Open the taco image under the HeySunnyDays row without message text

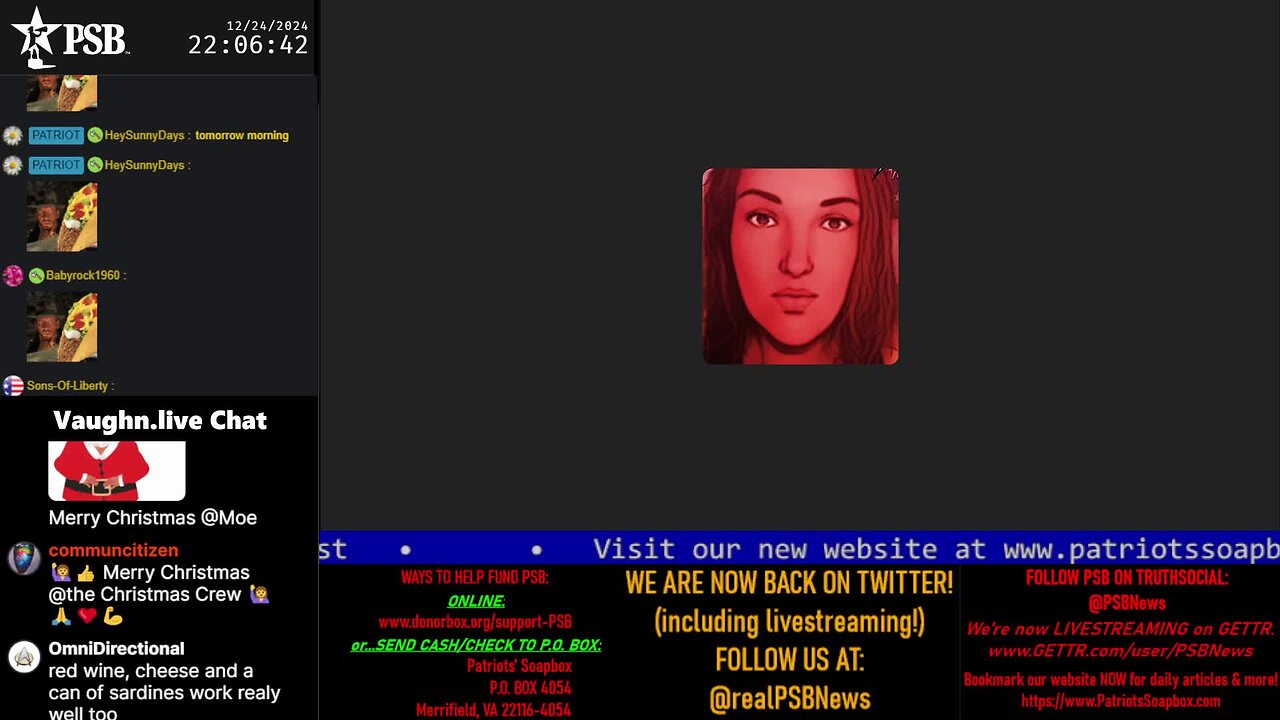[x=62, y=216]
